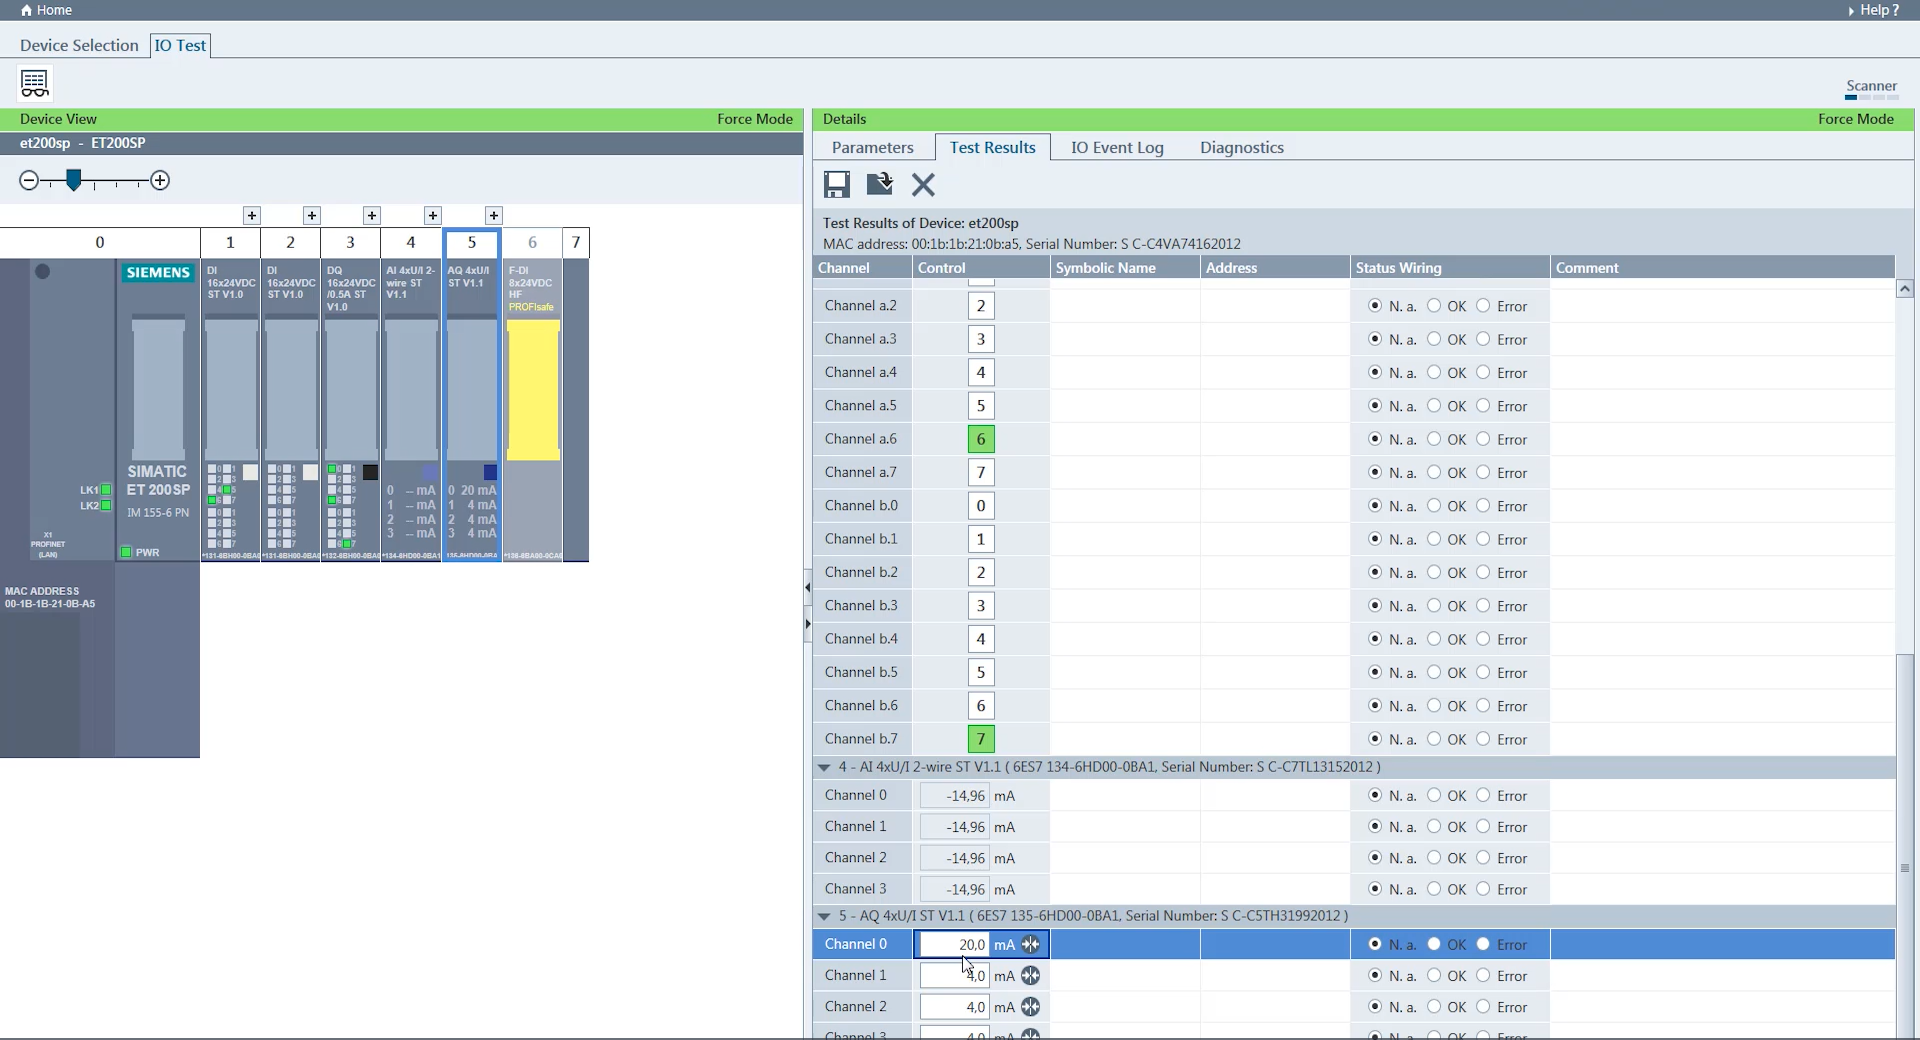This screenshot has width=1920, height=1040.
Task: Click the zoom out minus icon
Action: 29,181
